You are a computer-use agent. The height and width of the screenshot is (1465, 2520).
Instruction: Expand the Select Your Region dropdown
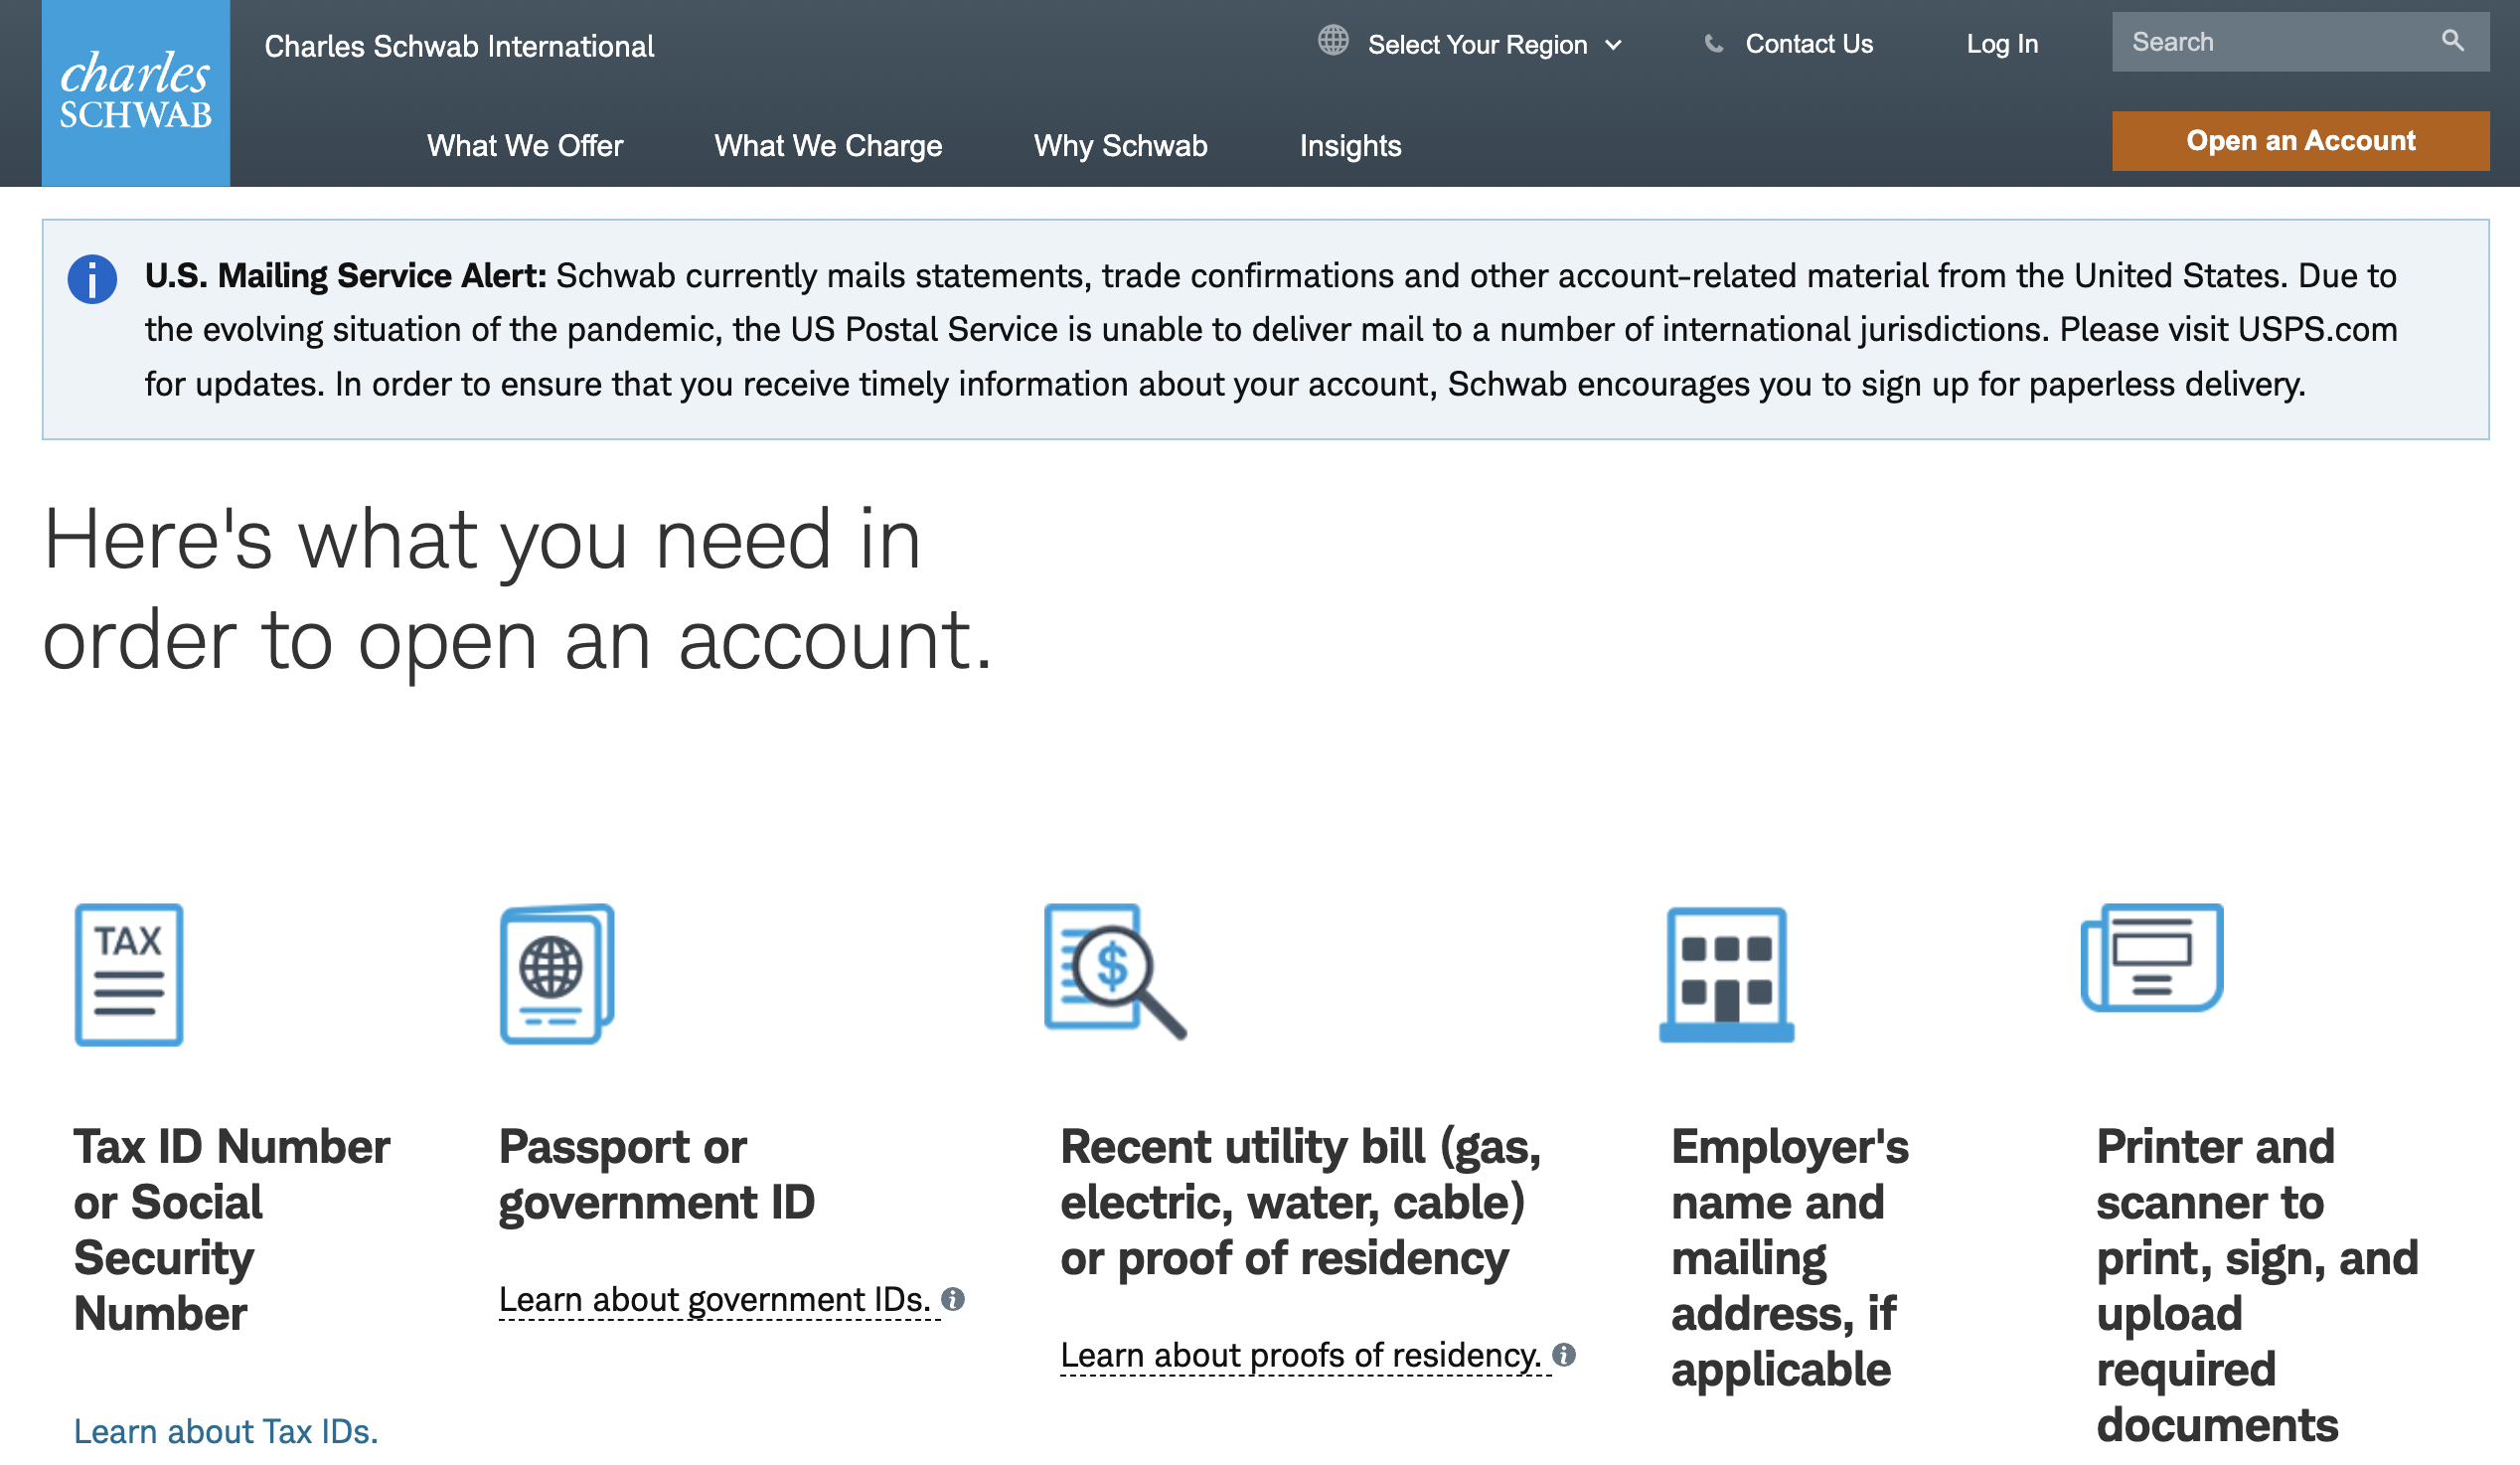(1492, 45)
